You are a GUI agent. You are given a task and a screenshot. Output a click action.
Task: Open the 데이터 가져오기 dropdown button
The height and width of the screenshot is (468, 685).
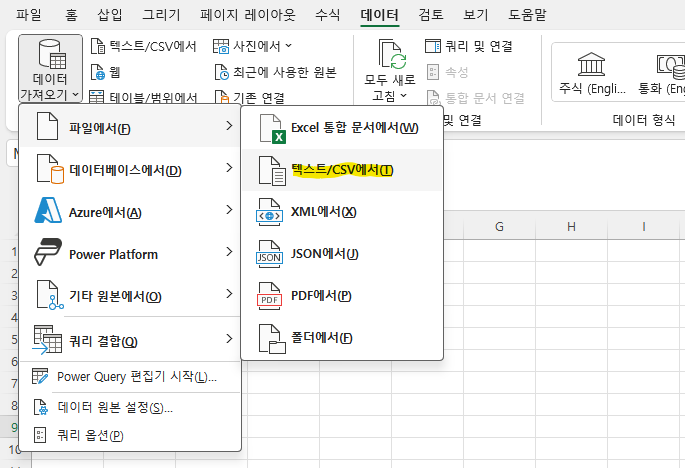pyautogui.click(x=50, y=69)
